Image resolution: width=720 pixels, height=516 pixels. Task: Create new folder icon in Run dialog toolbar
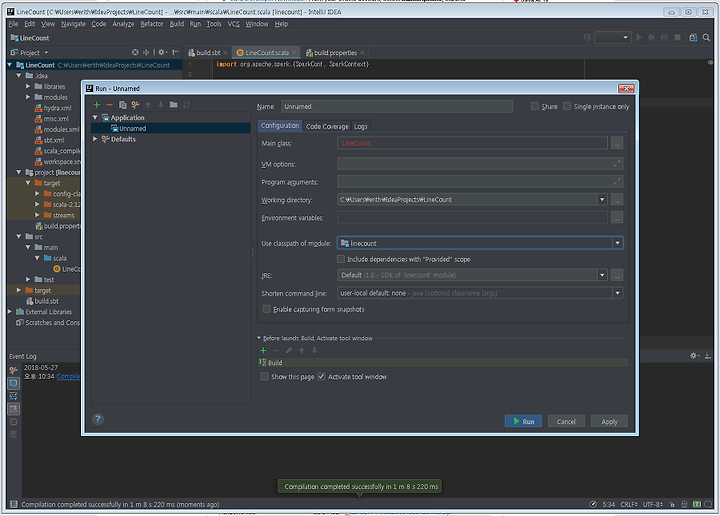(173, 105)
